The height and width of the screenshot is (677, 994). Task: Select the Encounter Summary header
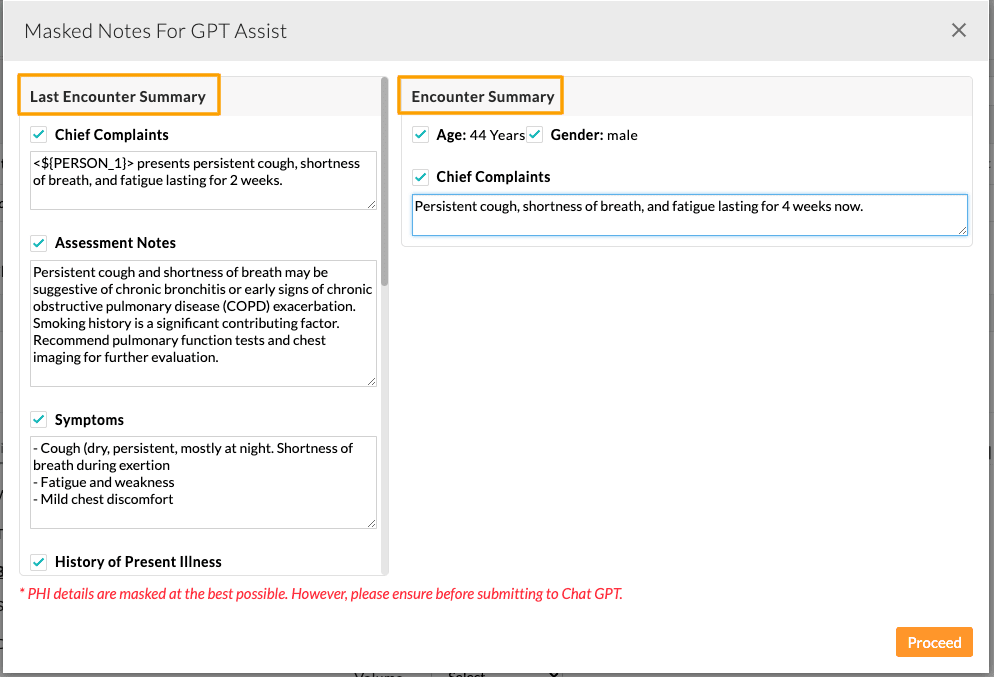[480, 95]
